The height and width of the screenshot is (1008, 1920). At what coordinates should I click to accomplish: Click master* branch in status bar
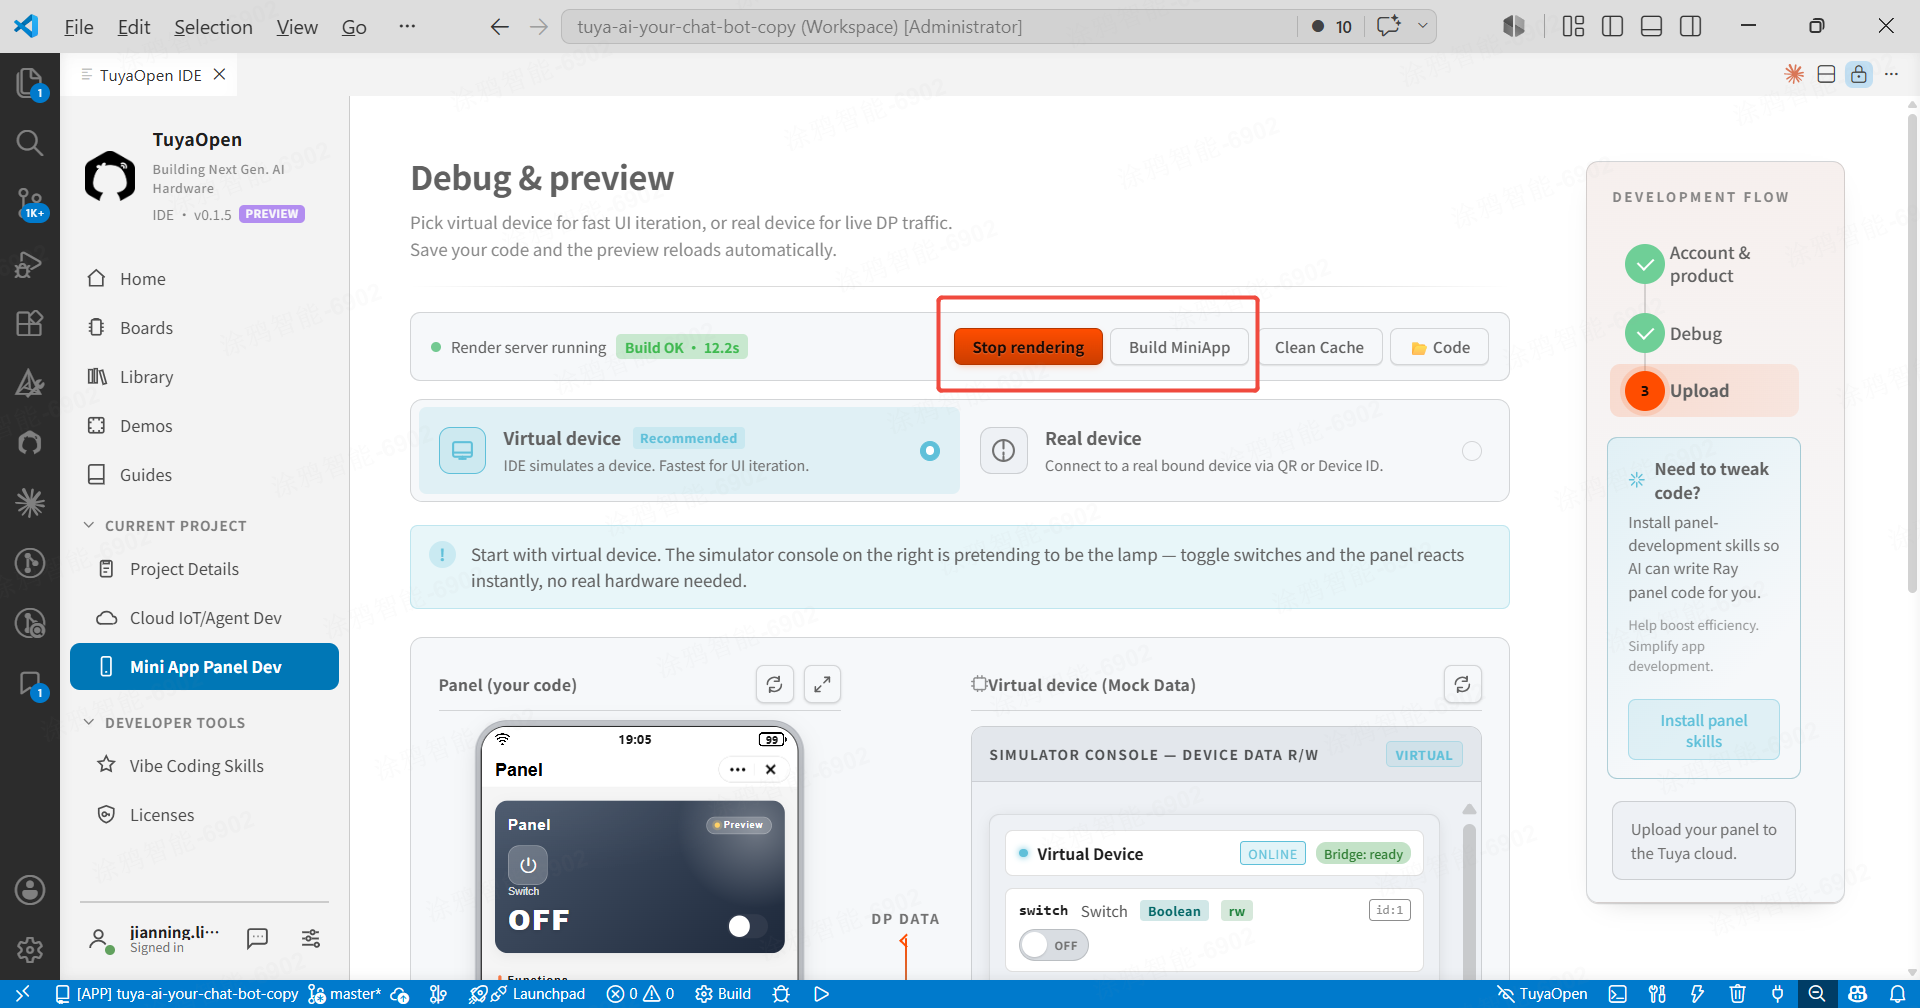tap(345, 993)
